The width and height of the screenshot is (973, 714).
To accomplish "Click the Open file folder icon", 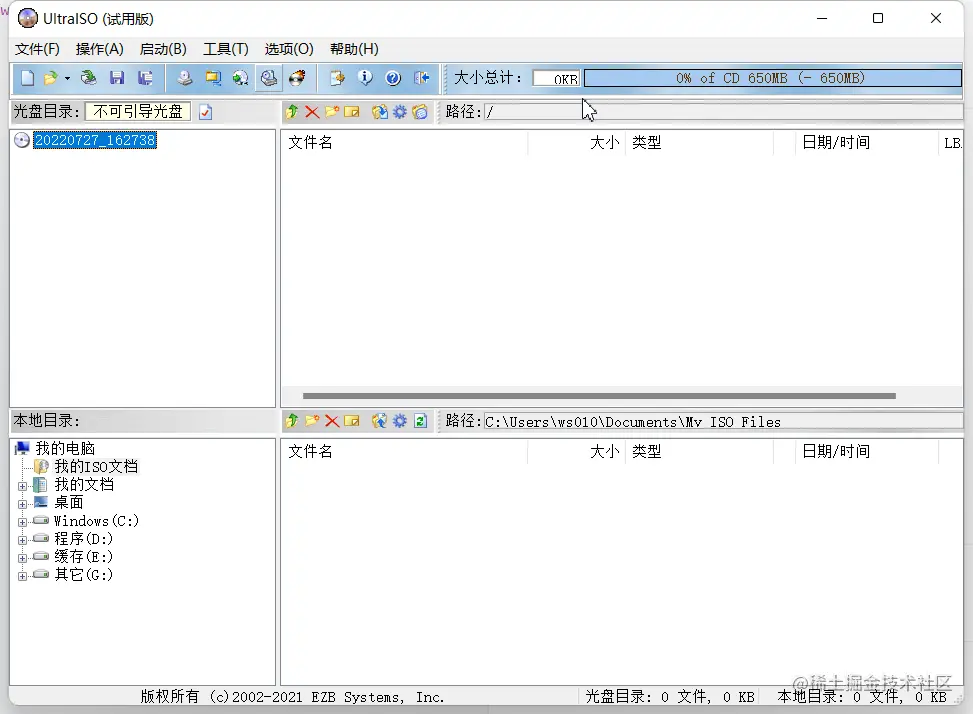I will pyautogui.click(x=51, y=78).
